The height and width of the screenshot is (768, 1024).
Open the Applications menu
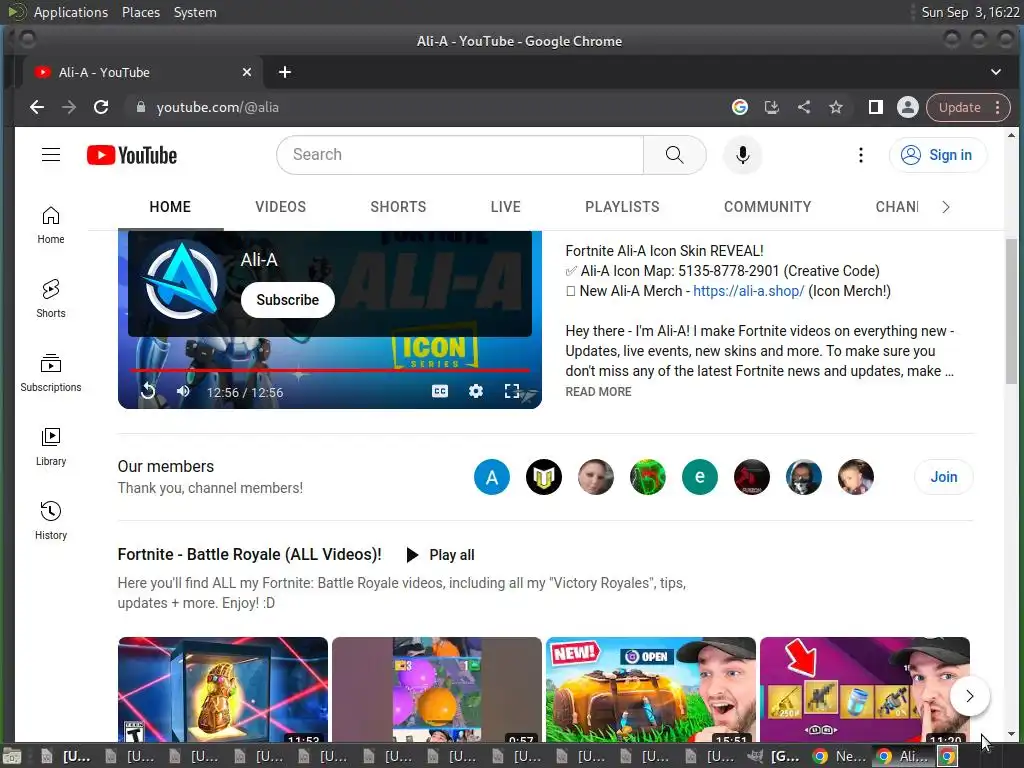point(71,12)
